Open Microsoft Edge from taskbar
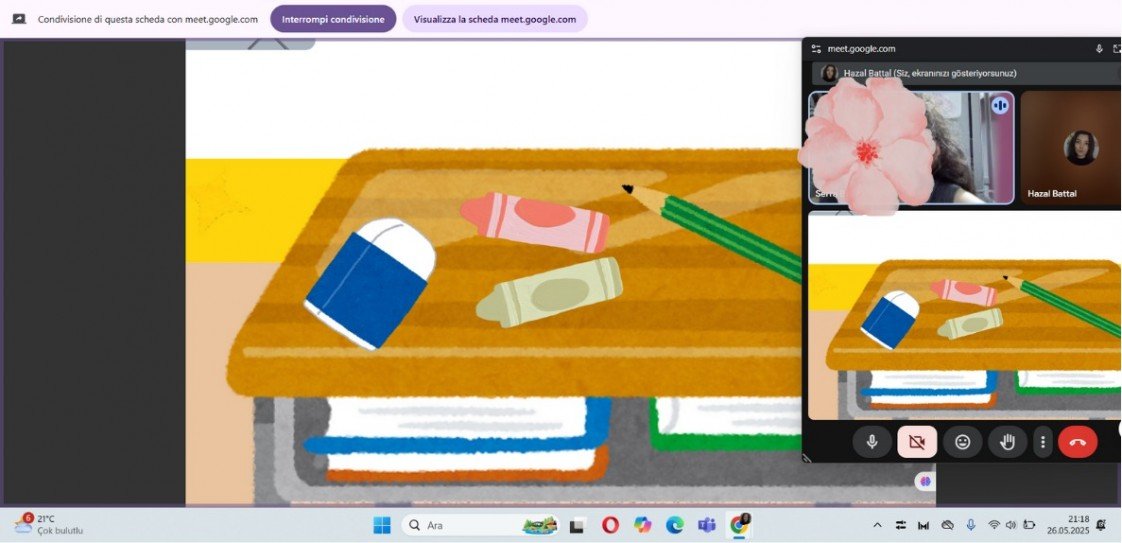1122x543 pixels. click(x=675, y=525)
